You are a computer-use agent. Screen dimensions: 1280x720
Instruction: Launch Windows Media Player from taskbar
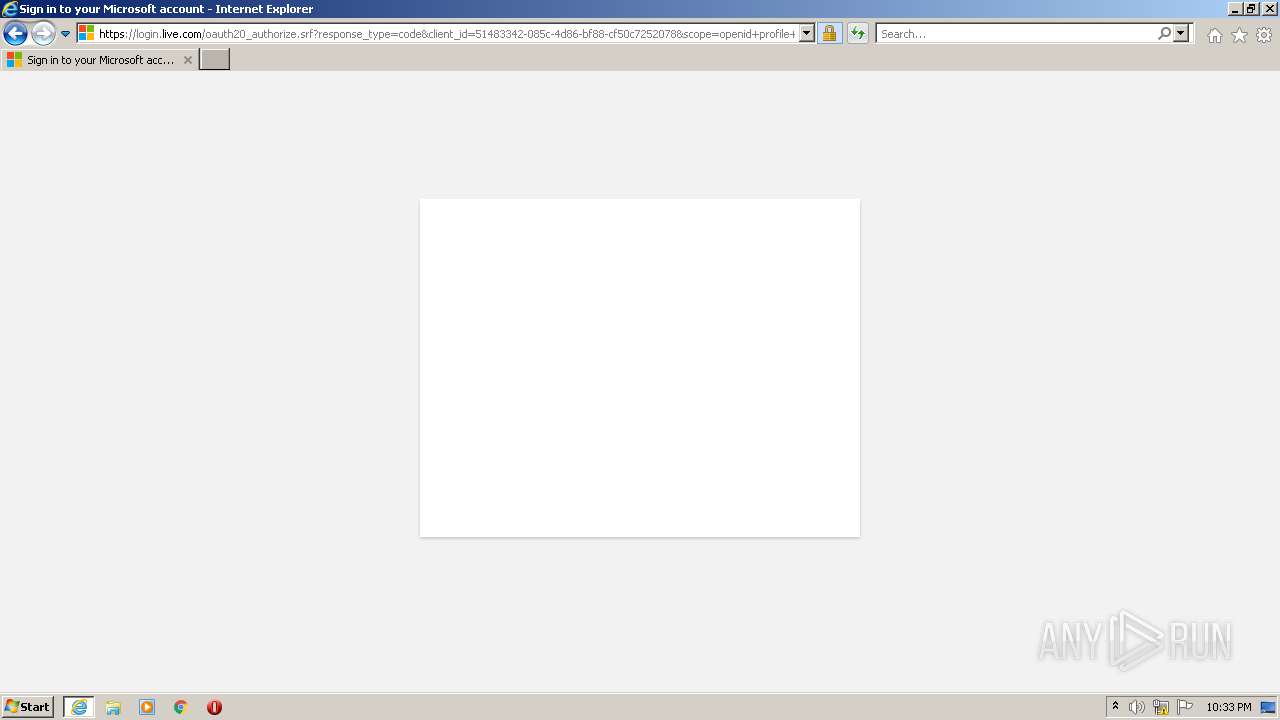(x=147, y=707)
